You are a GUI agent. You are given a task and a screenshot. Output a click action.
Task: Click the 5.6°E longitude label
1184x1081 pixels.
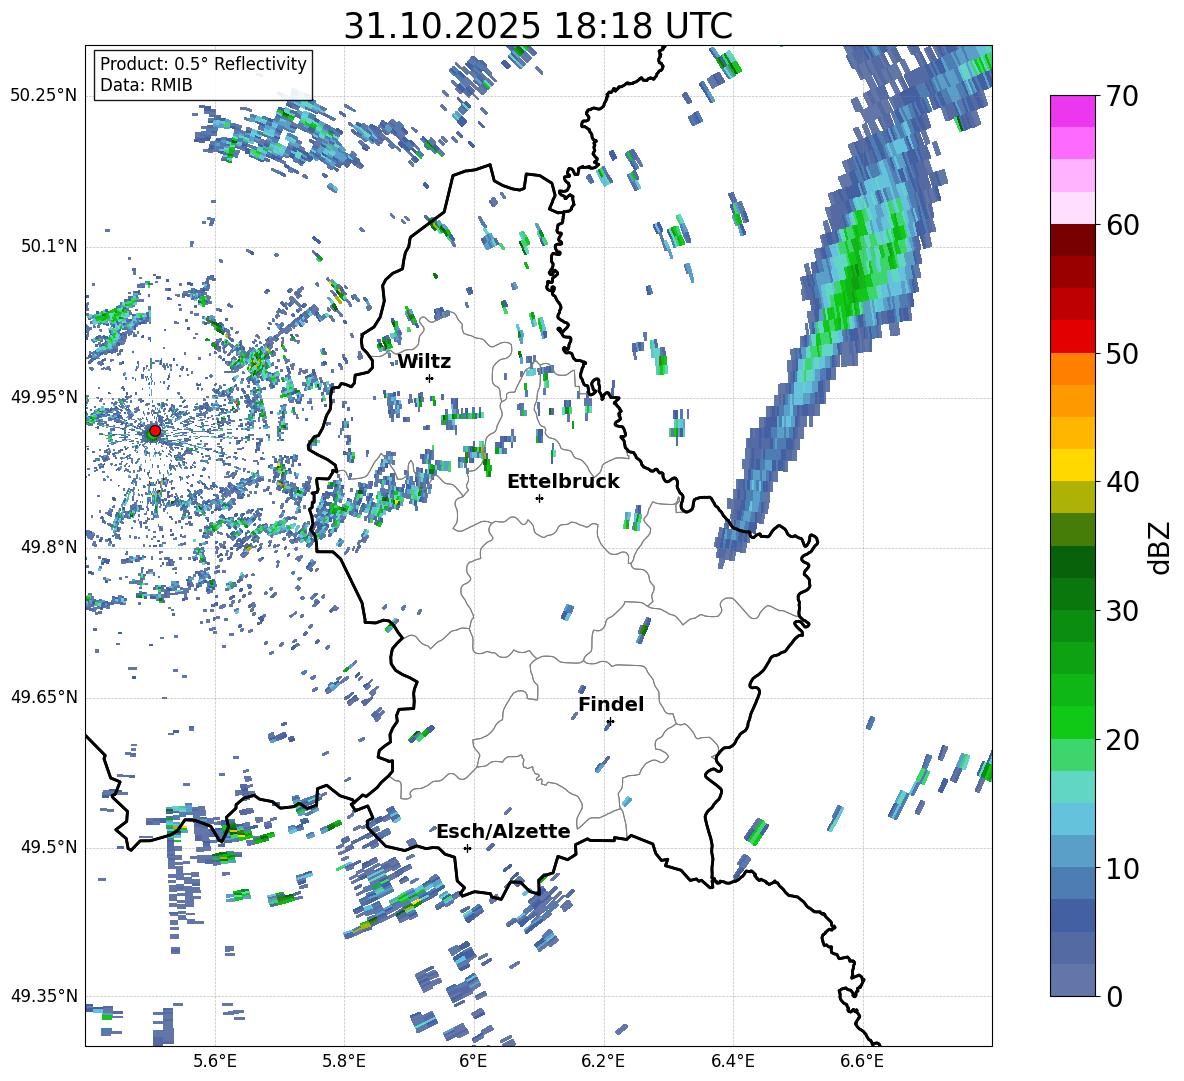(215, 1061)
